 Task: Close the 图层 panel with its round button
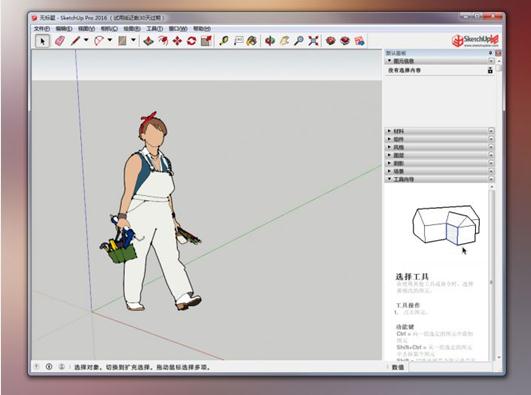point(491,155)
